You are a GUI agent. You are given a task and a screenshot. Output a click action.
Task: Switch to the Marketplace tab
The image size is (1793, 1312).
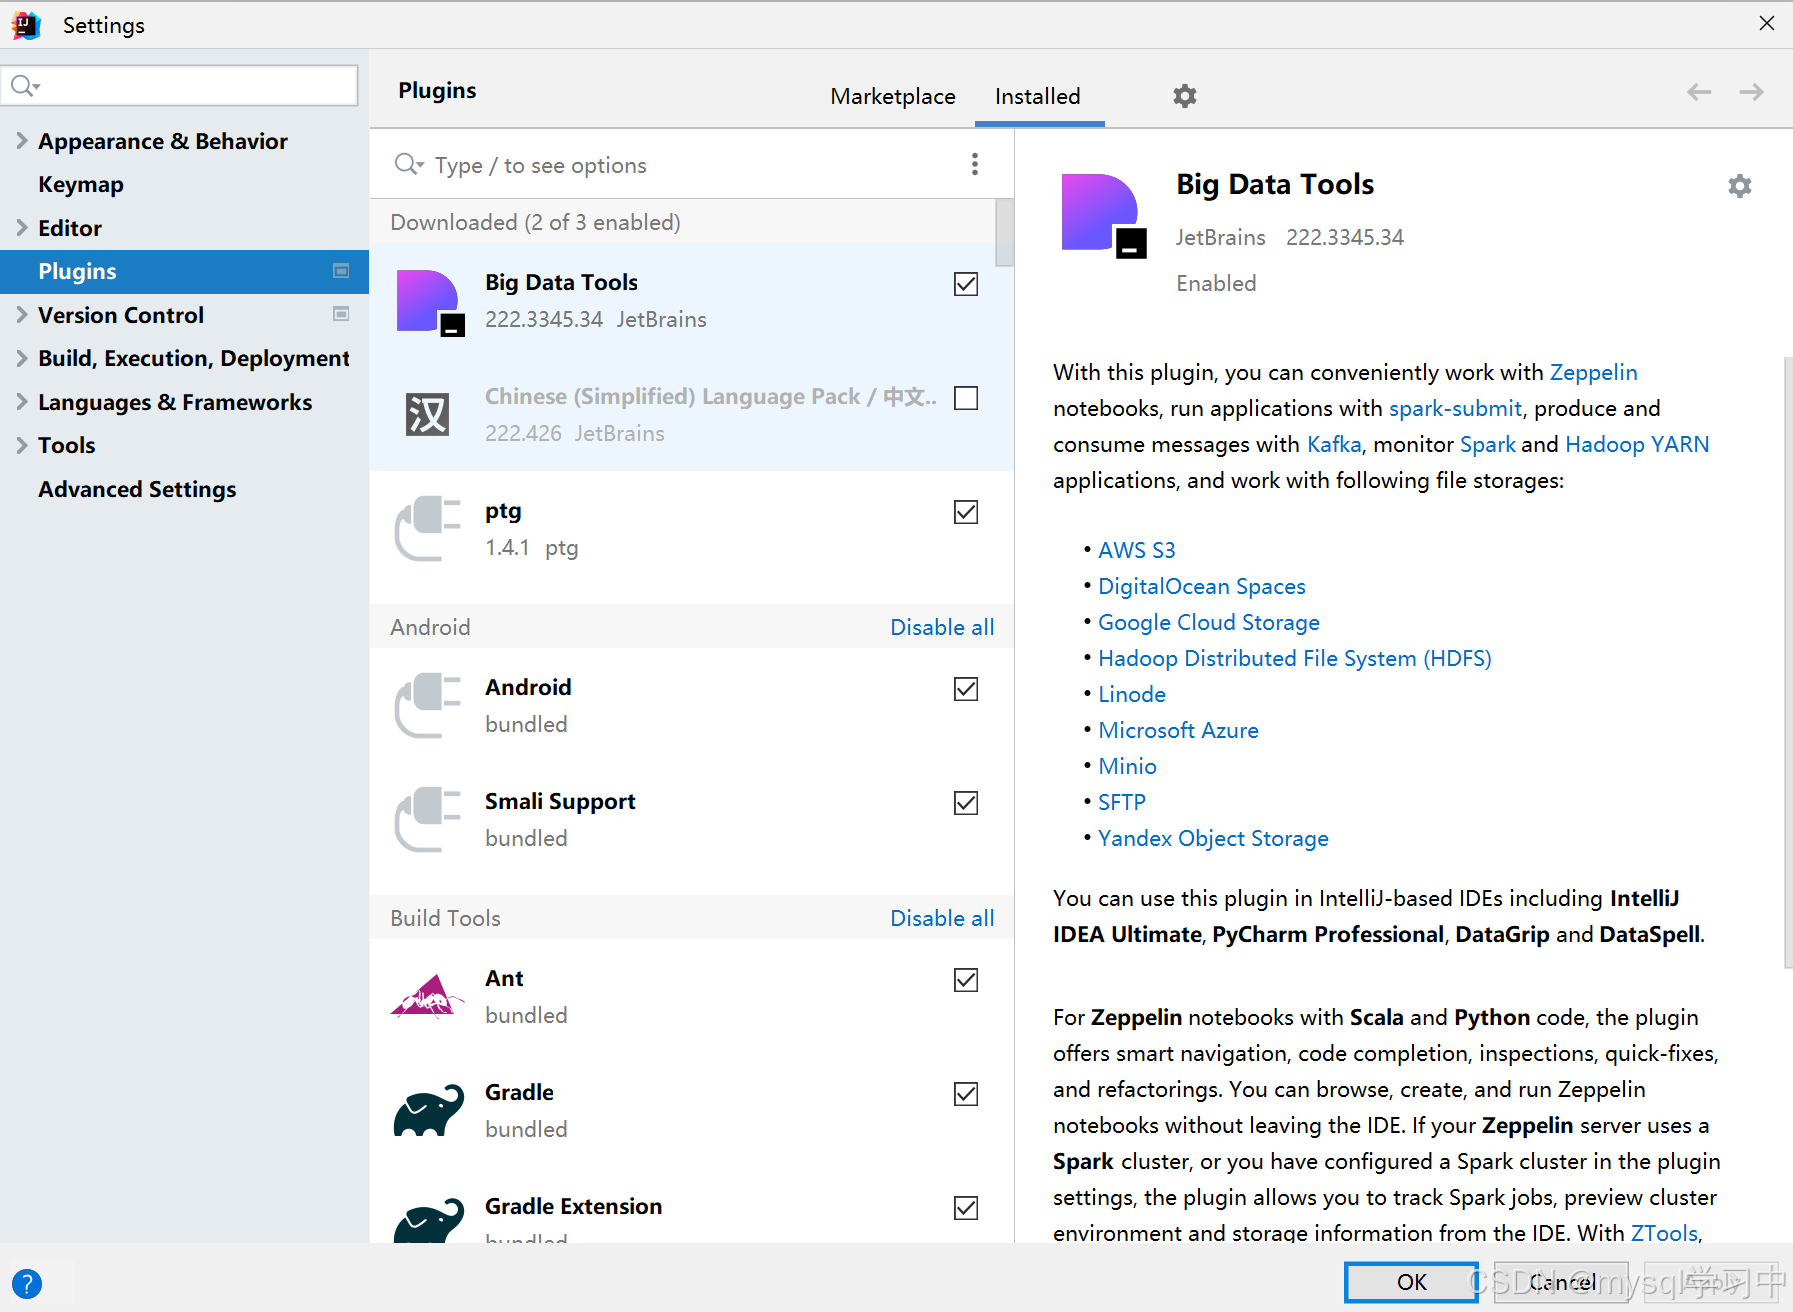tap(893, 96)
